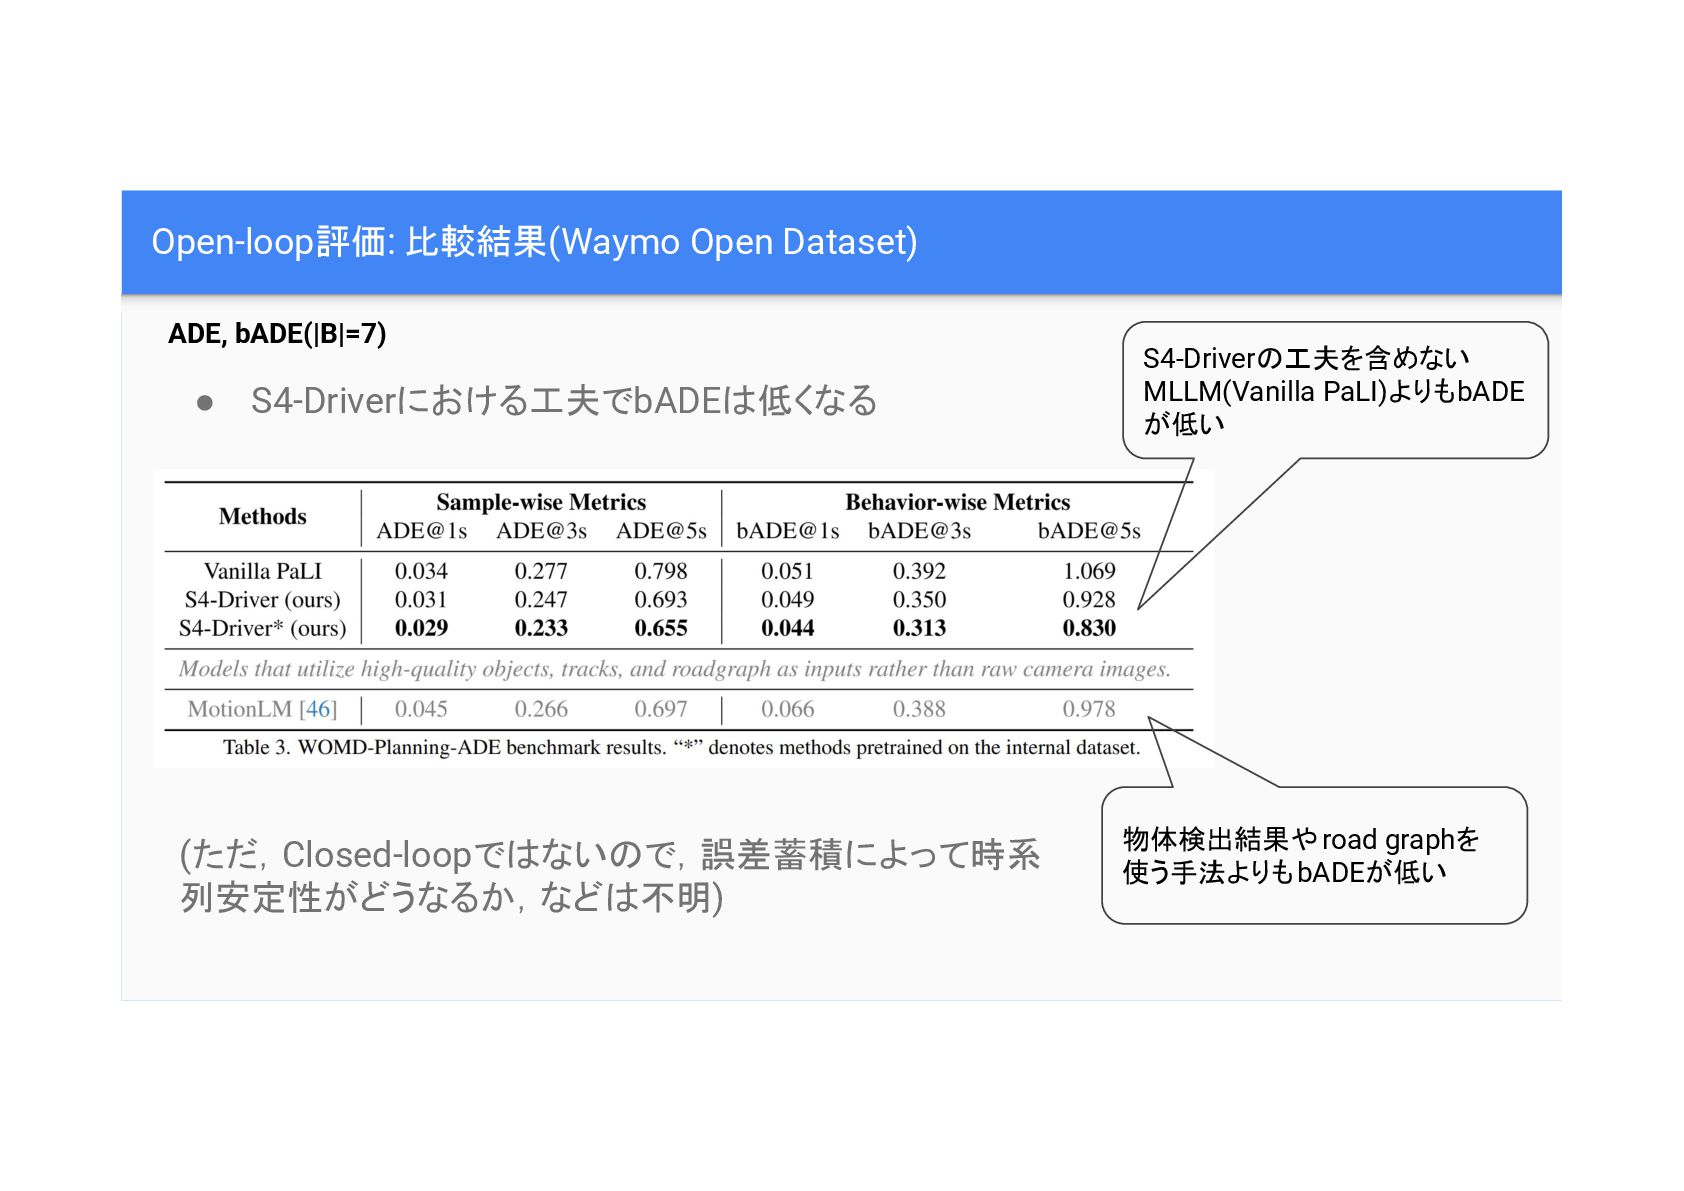This screenshot has height=1191, width=1684.
Task: Click MotionLM value 0.045
Action: point(421,709)
